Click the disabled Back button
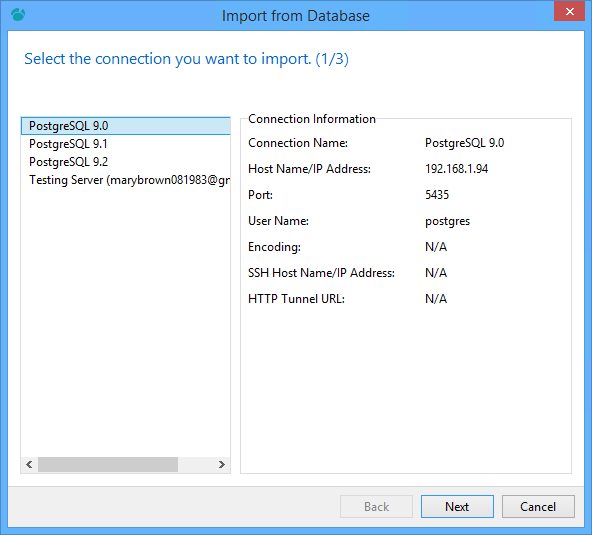 pyautogui.click(x=376, y=507)
